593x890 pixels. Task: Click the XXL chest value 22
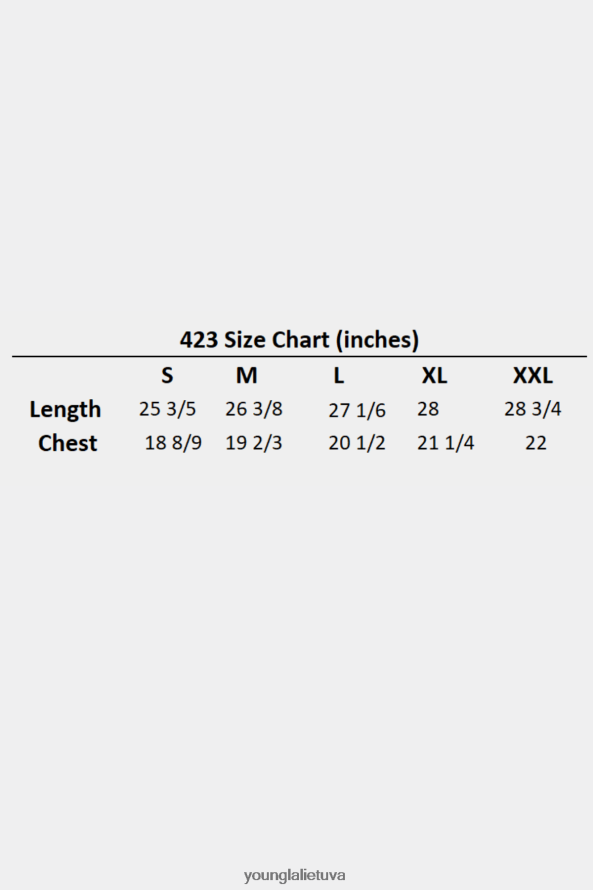click(536, 443)
